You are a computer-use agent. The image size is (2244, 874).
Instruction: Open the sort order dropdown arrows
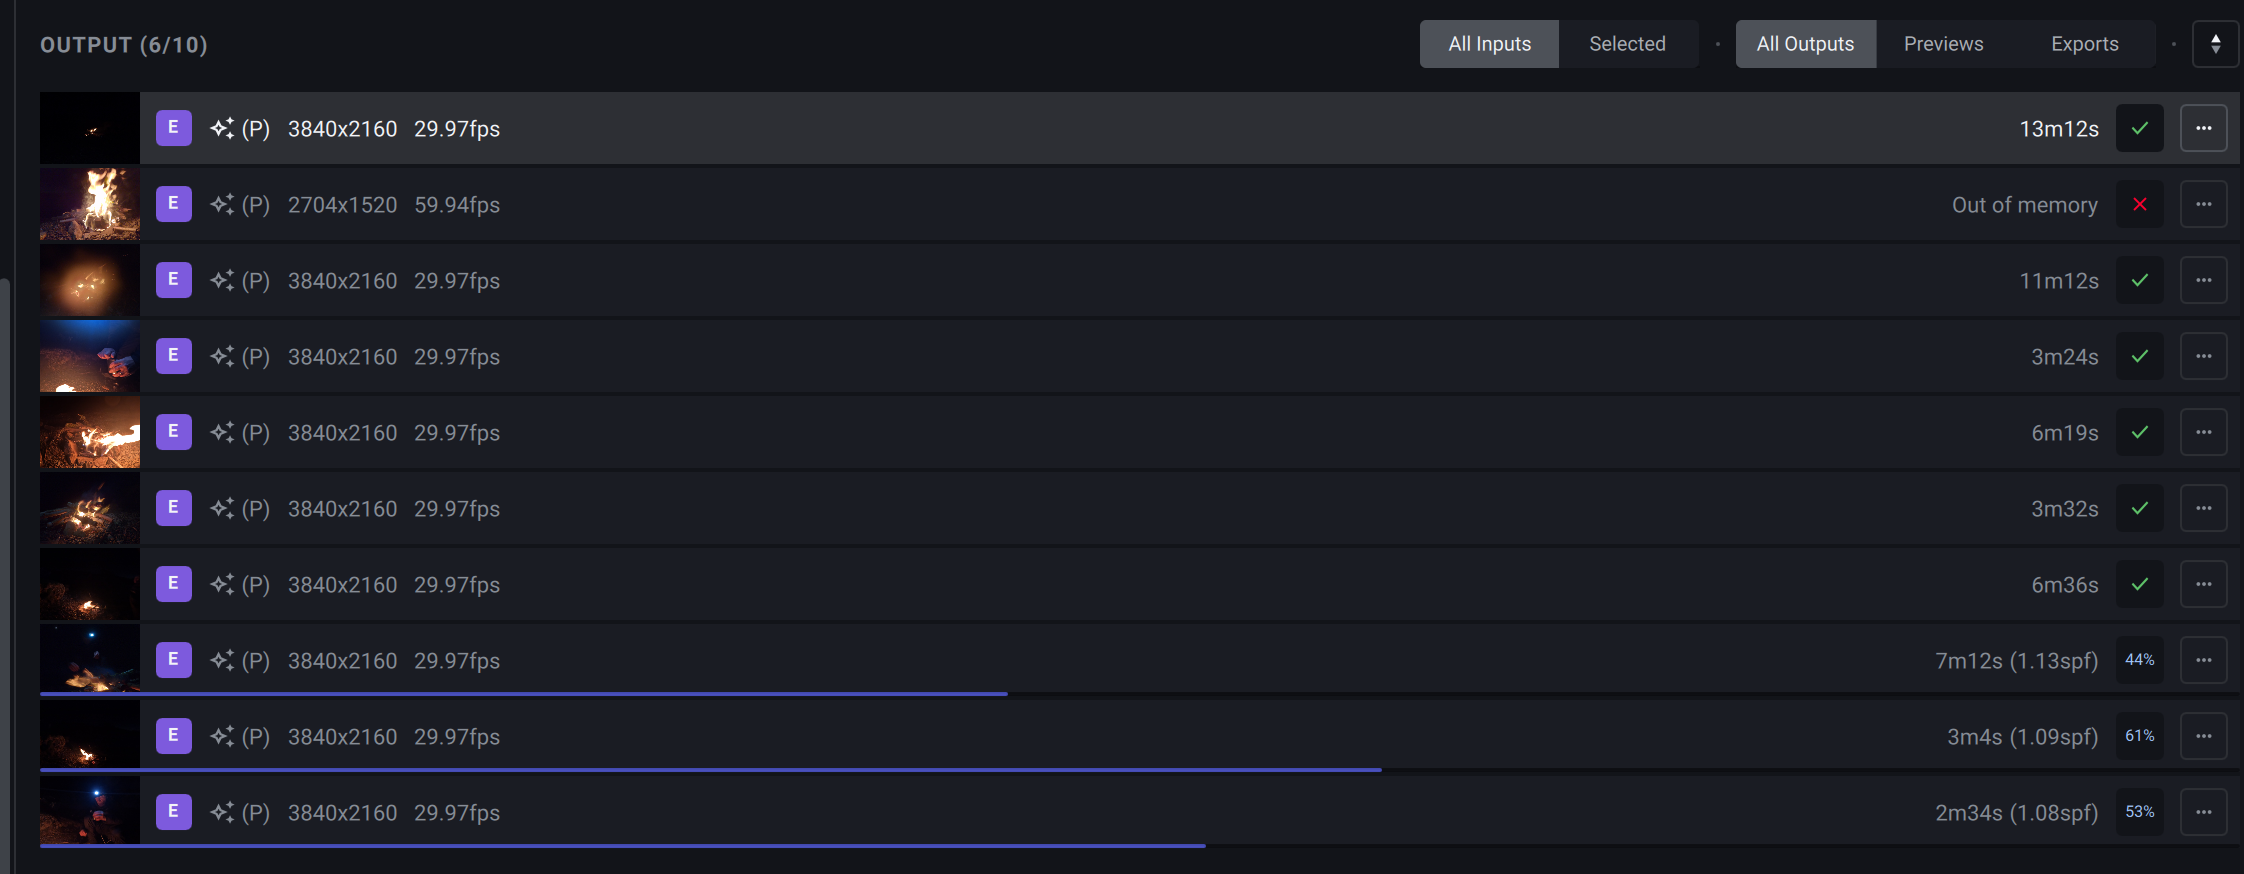[x=2215, y=44]
